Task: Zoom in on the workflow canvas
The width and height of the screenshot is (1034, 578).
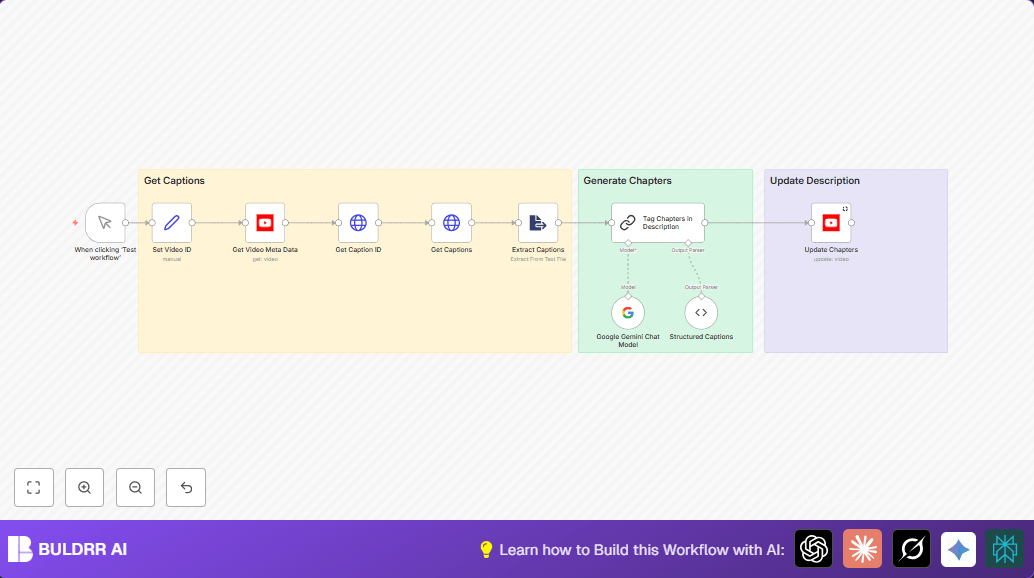Action: [x=84, y=488]
